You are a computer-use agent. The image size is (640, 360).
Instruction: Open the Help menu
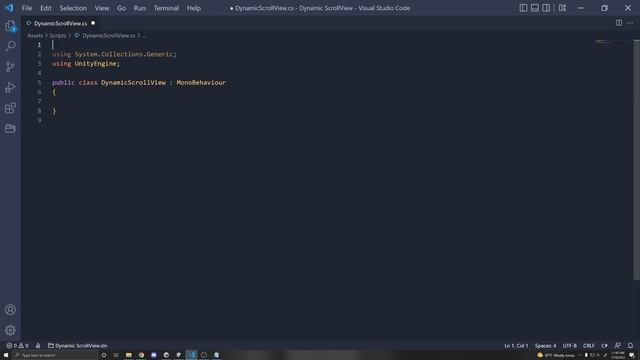(x=193, y=8)
